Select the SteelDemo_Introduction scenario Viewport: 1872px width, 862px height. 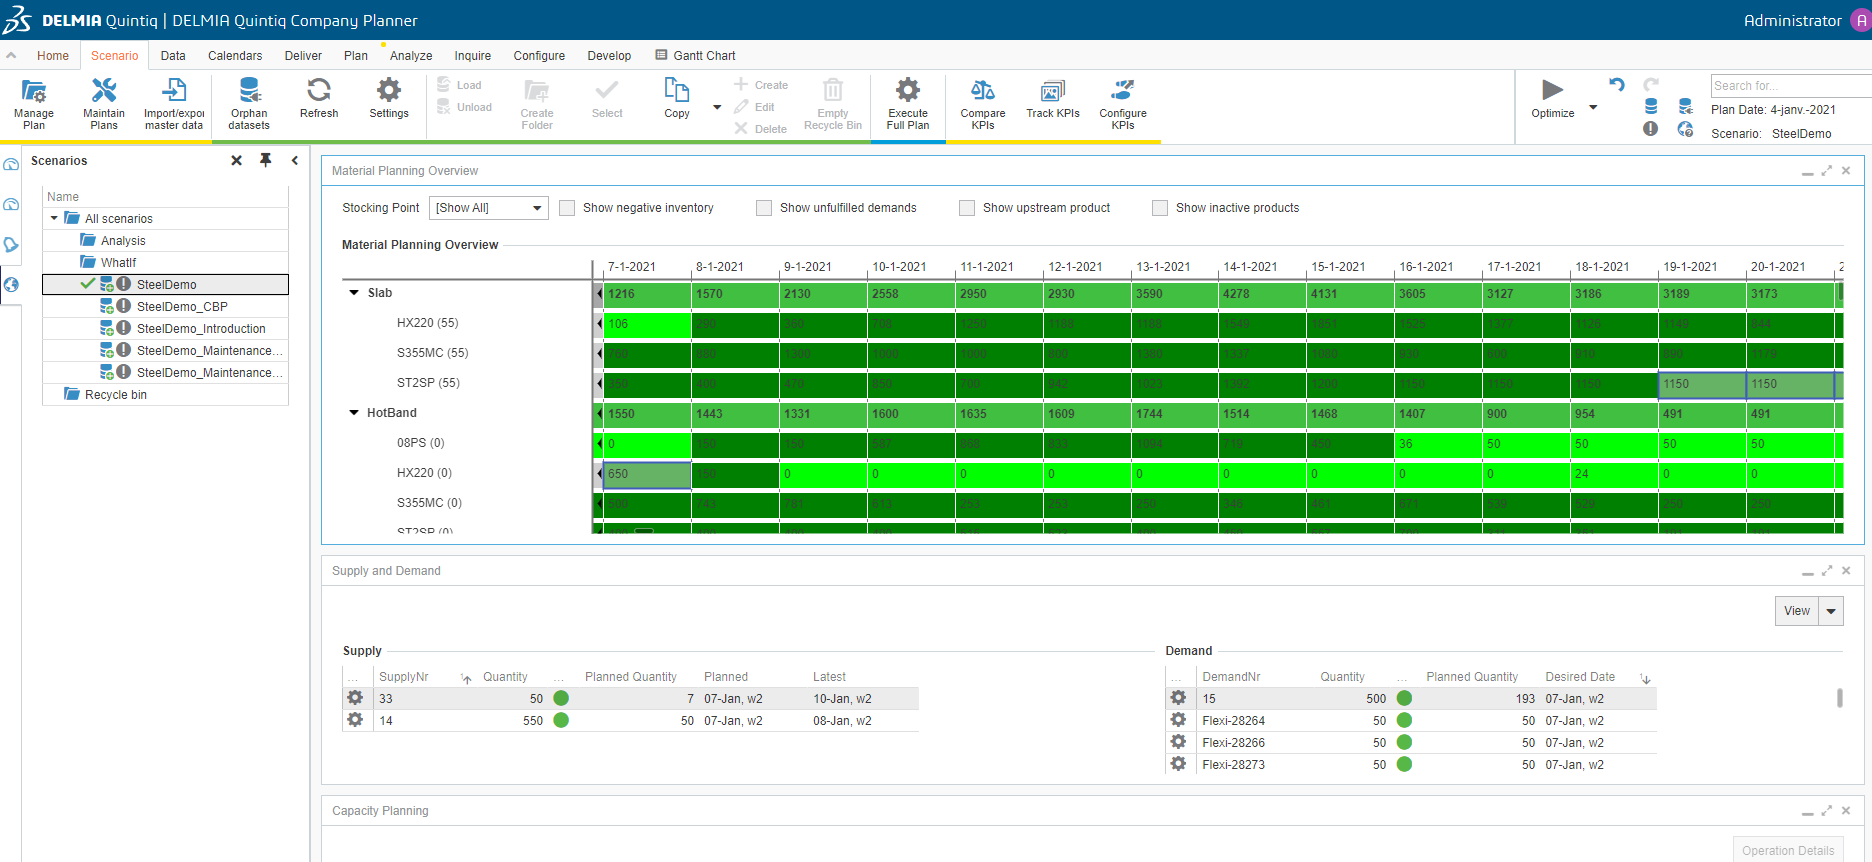[x=201, y=329]
